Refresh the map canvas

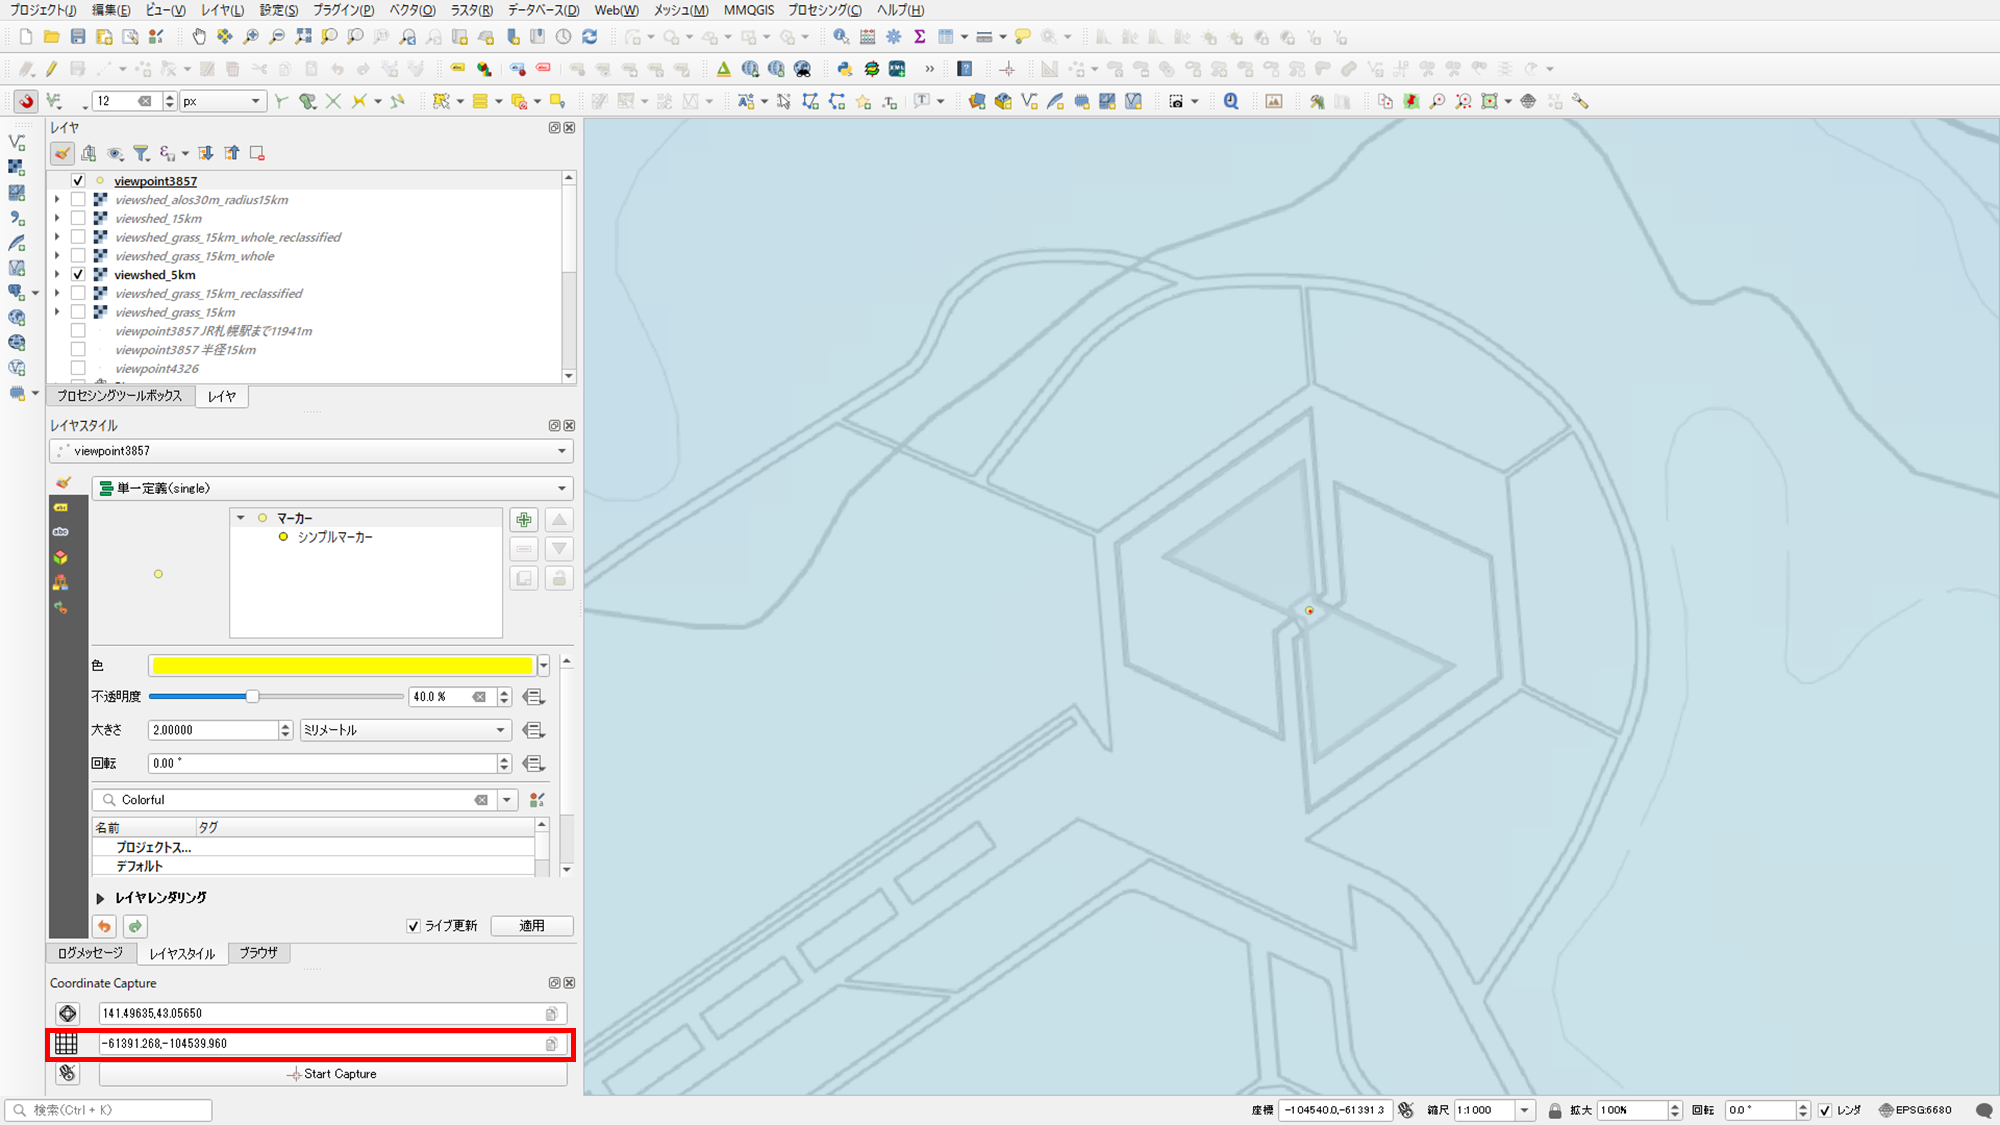pos(588,37)
